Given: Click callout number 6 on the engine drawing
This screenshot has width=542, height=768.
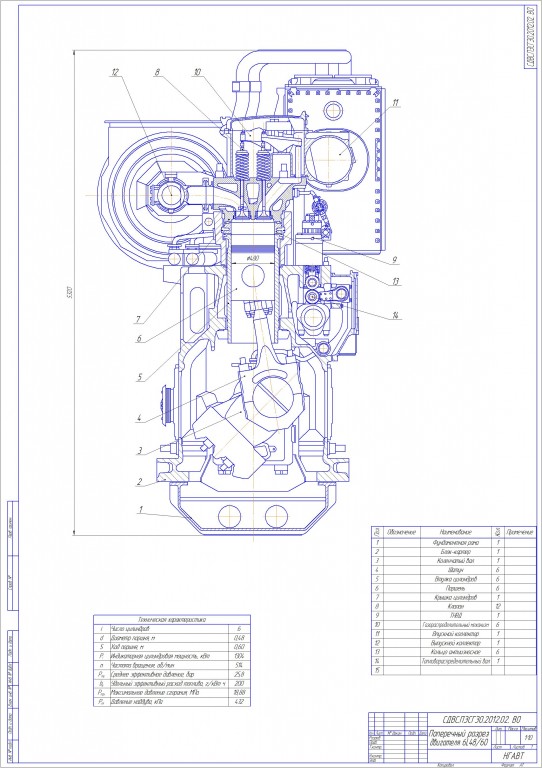Looking at the screenshot, I should pyautogui.click(x=139, y=338).
